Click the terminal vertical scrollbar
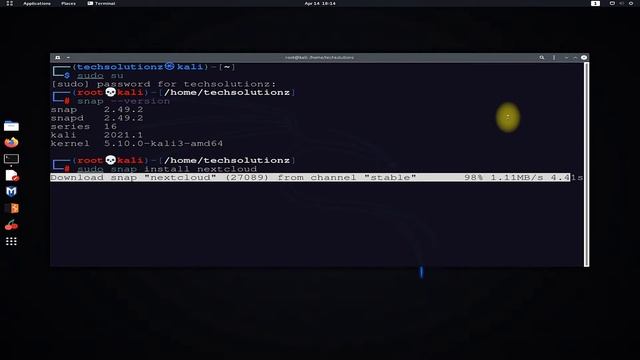Viewport: 640px width, 360px height. coord(587,164)
